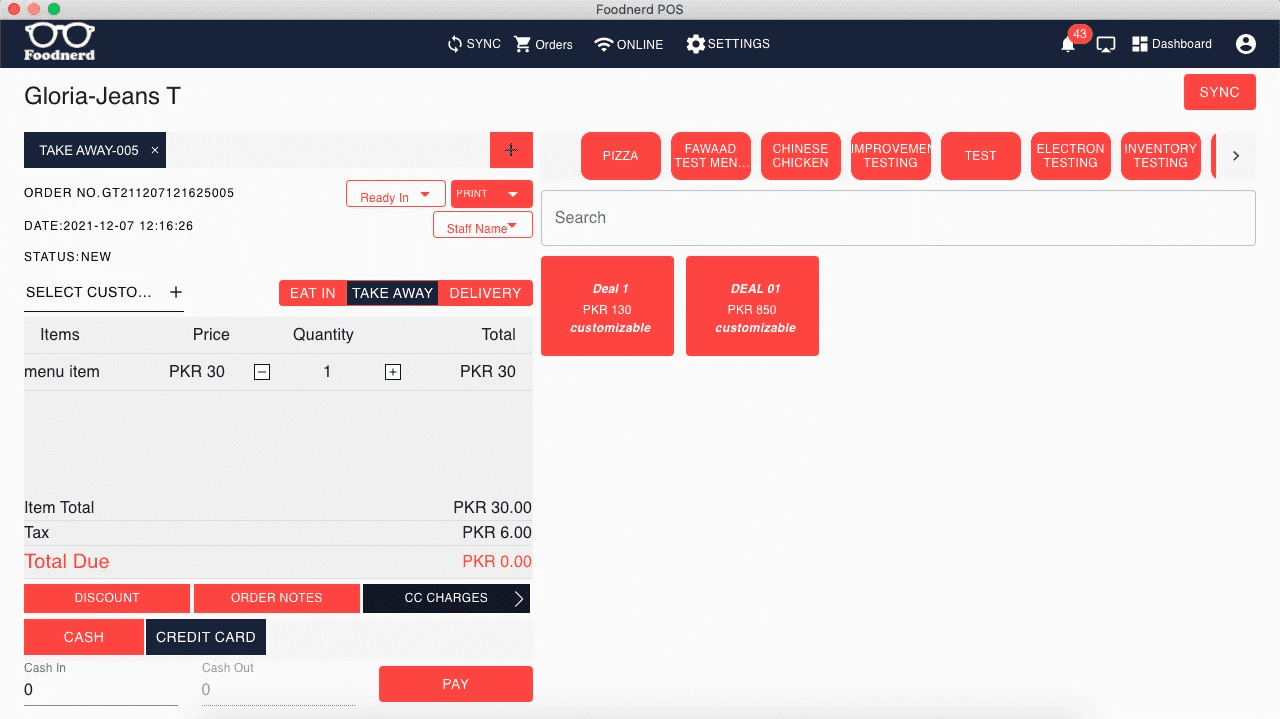Select CREDIT CARD payment method
This screenshot has width=1280, height=719.
[205, 637]
